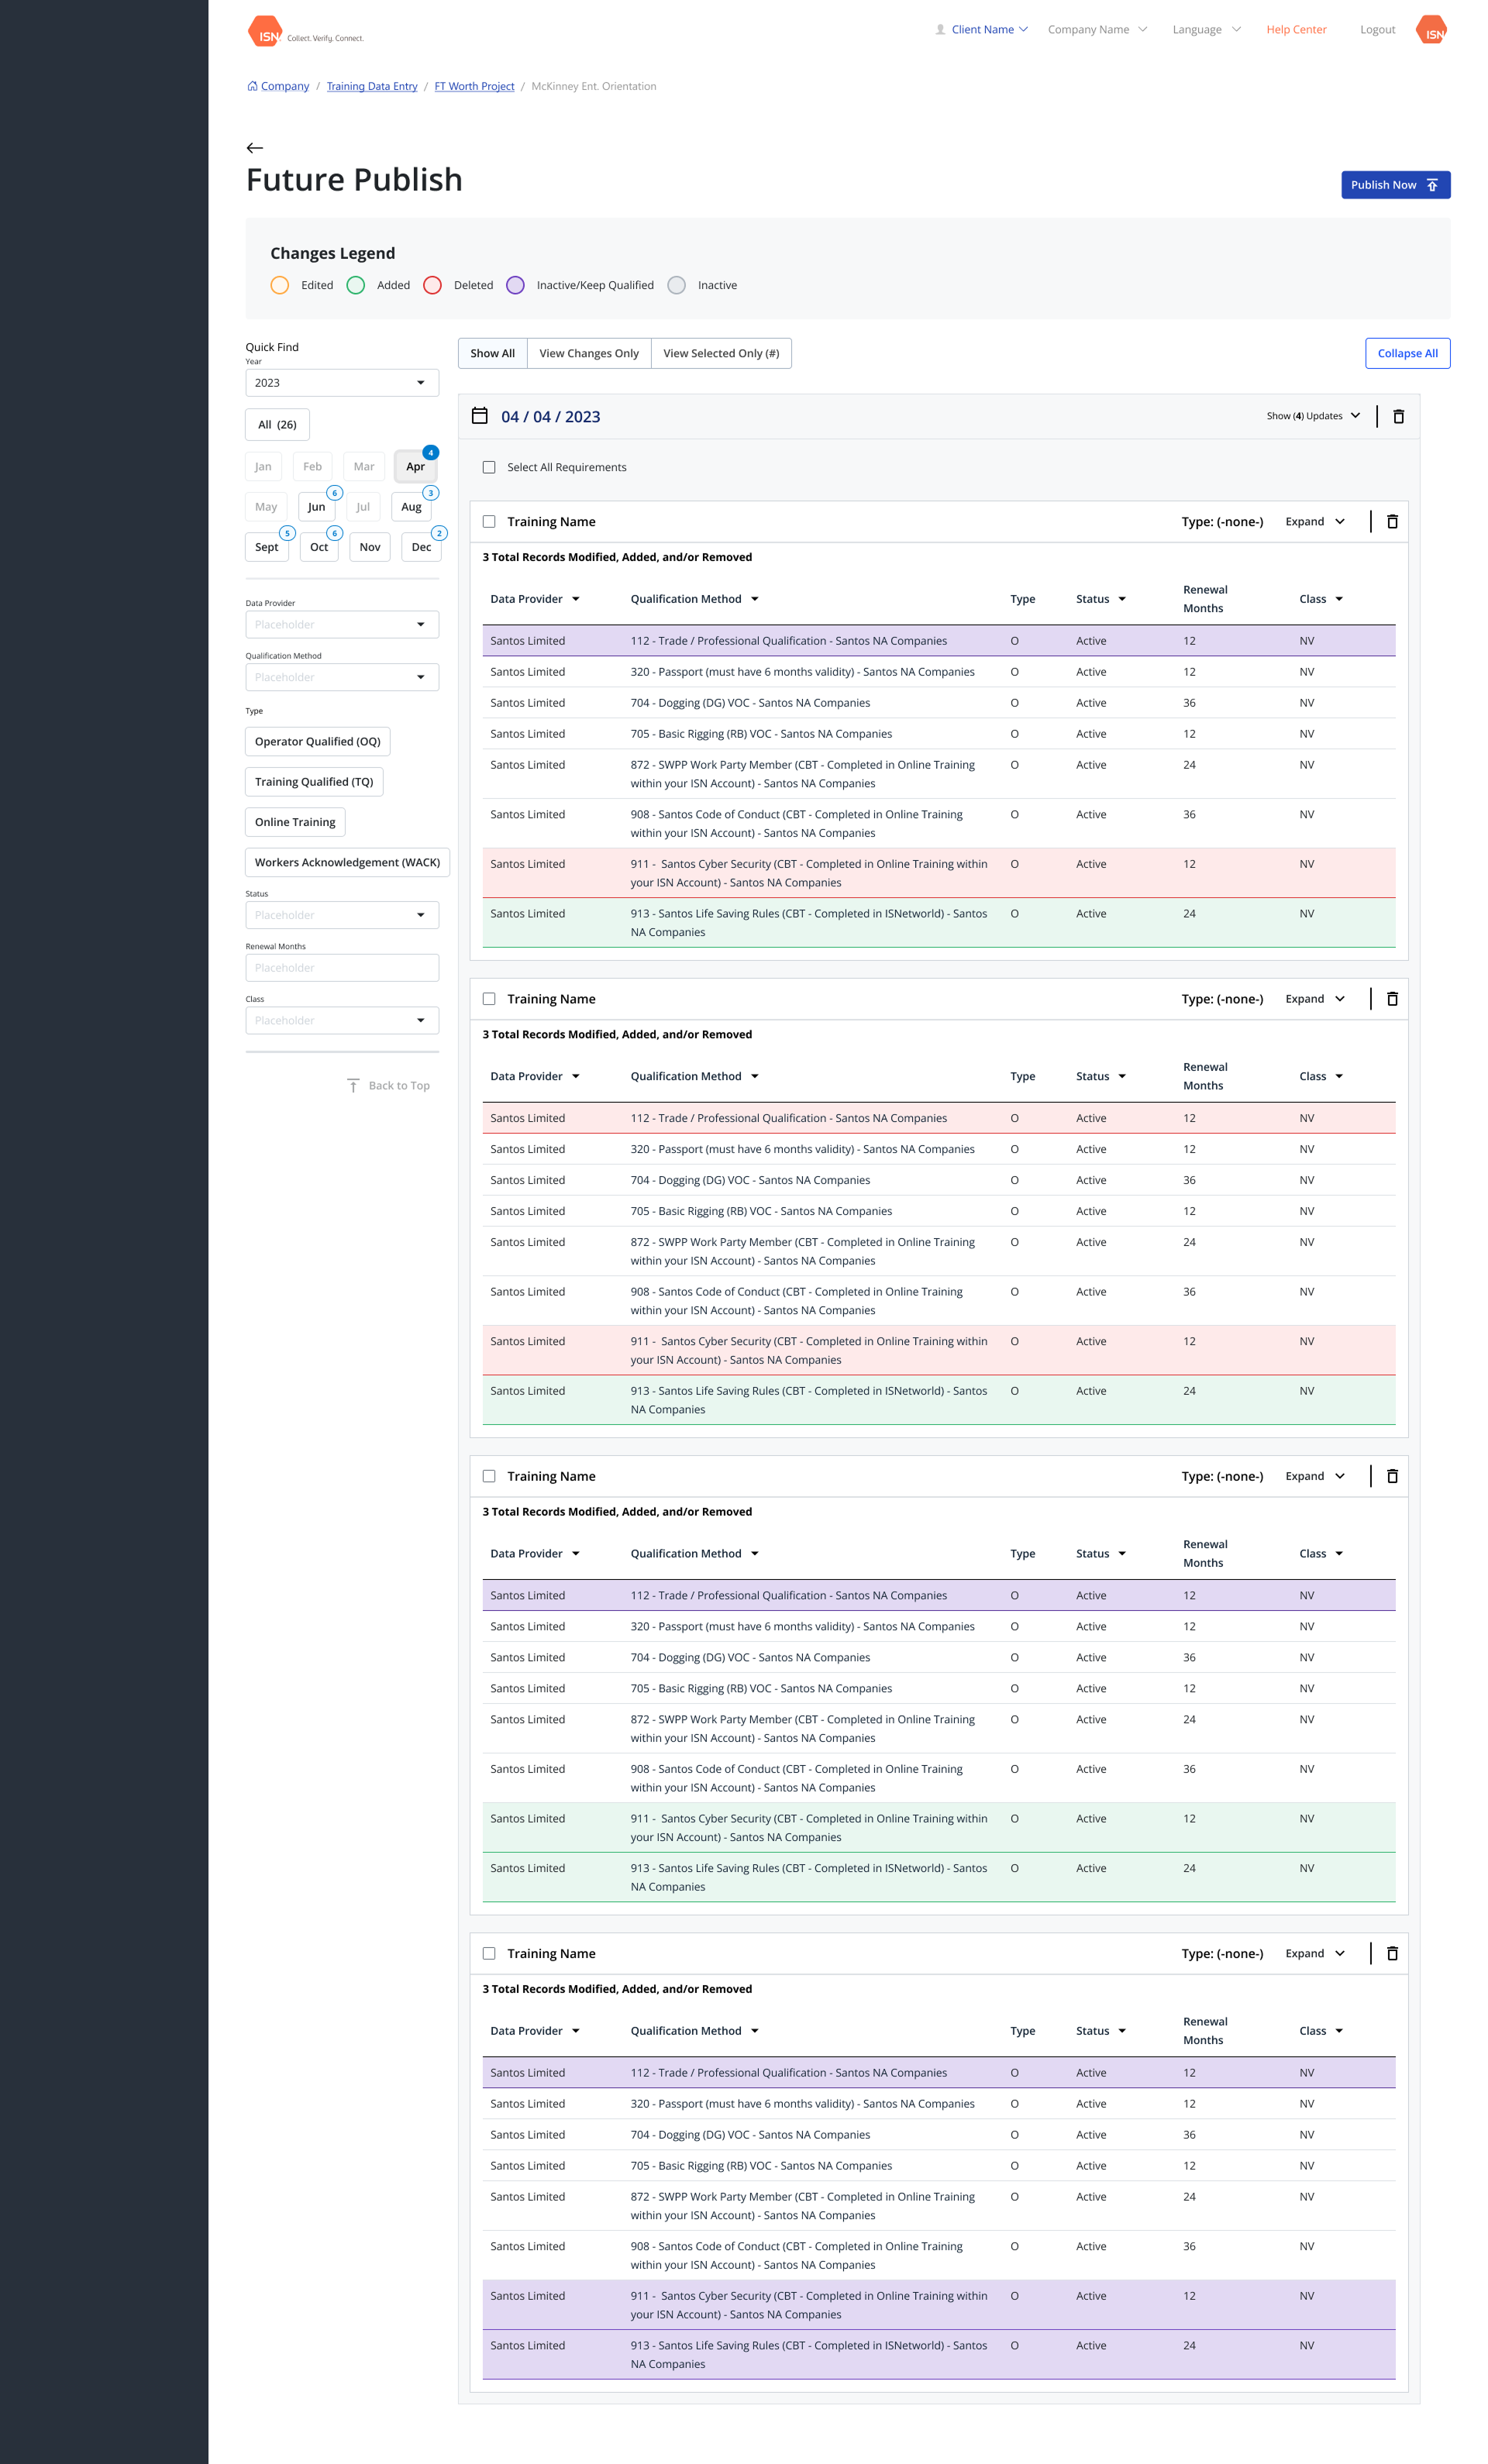Sort fourth table by Data Provider arrow

[x=576, y=2030]
